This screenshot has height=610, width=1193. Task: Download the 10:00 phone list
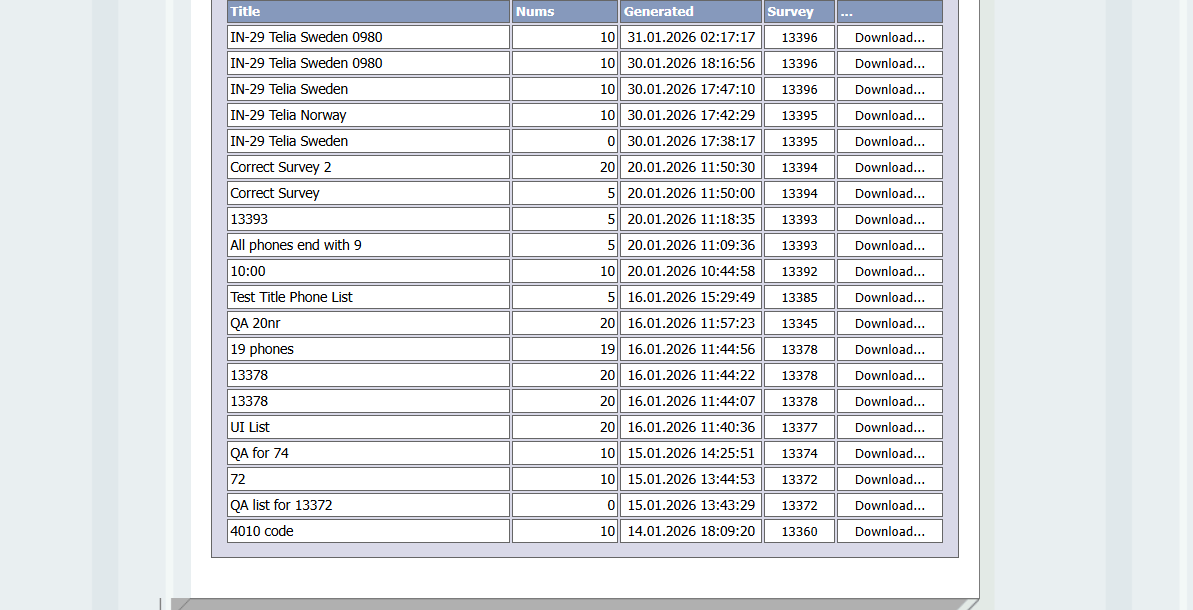tap(889, 272)
